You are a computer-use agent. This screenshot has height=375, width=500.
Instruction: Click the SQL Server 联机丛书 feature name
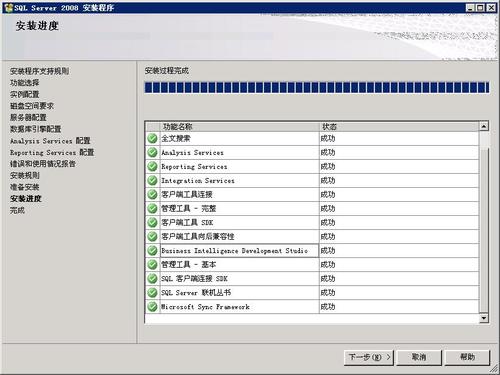(x=196, y=292)
